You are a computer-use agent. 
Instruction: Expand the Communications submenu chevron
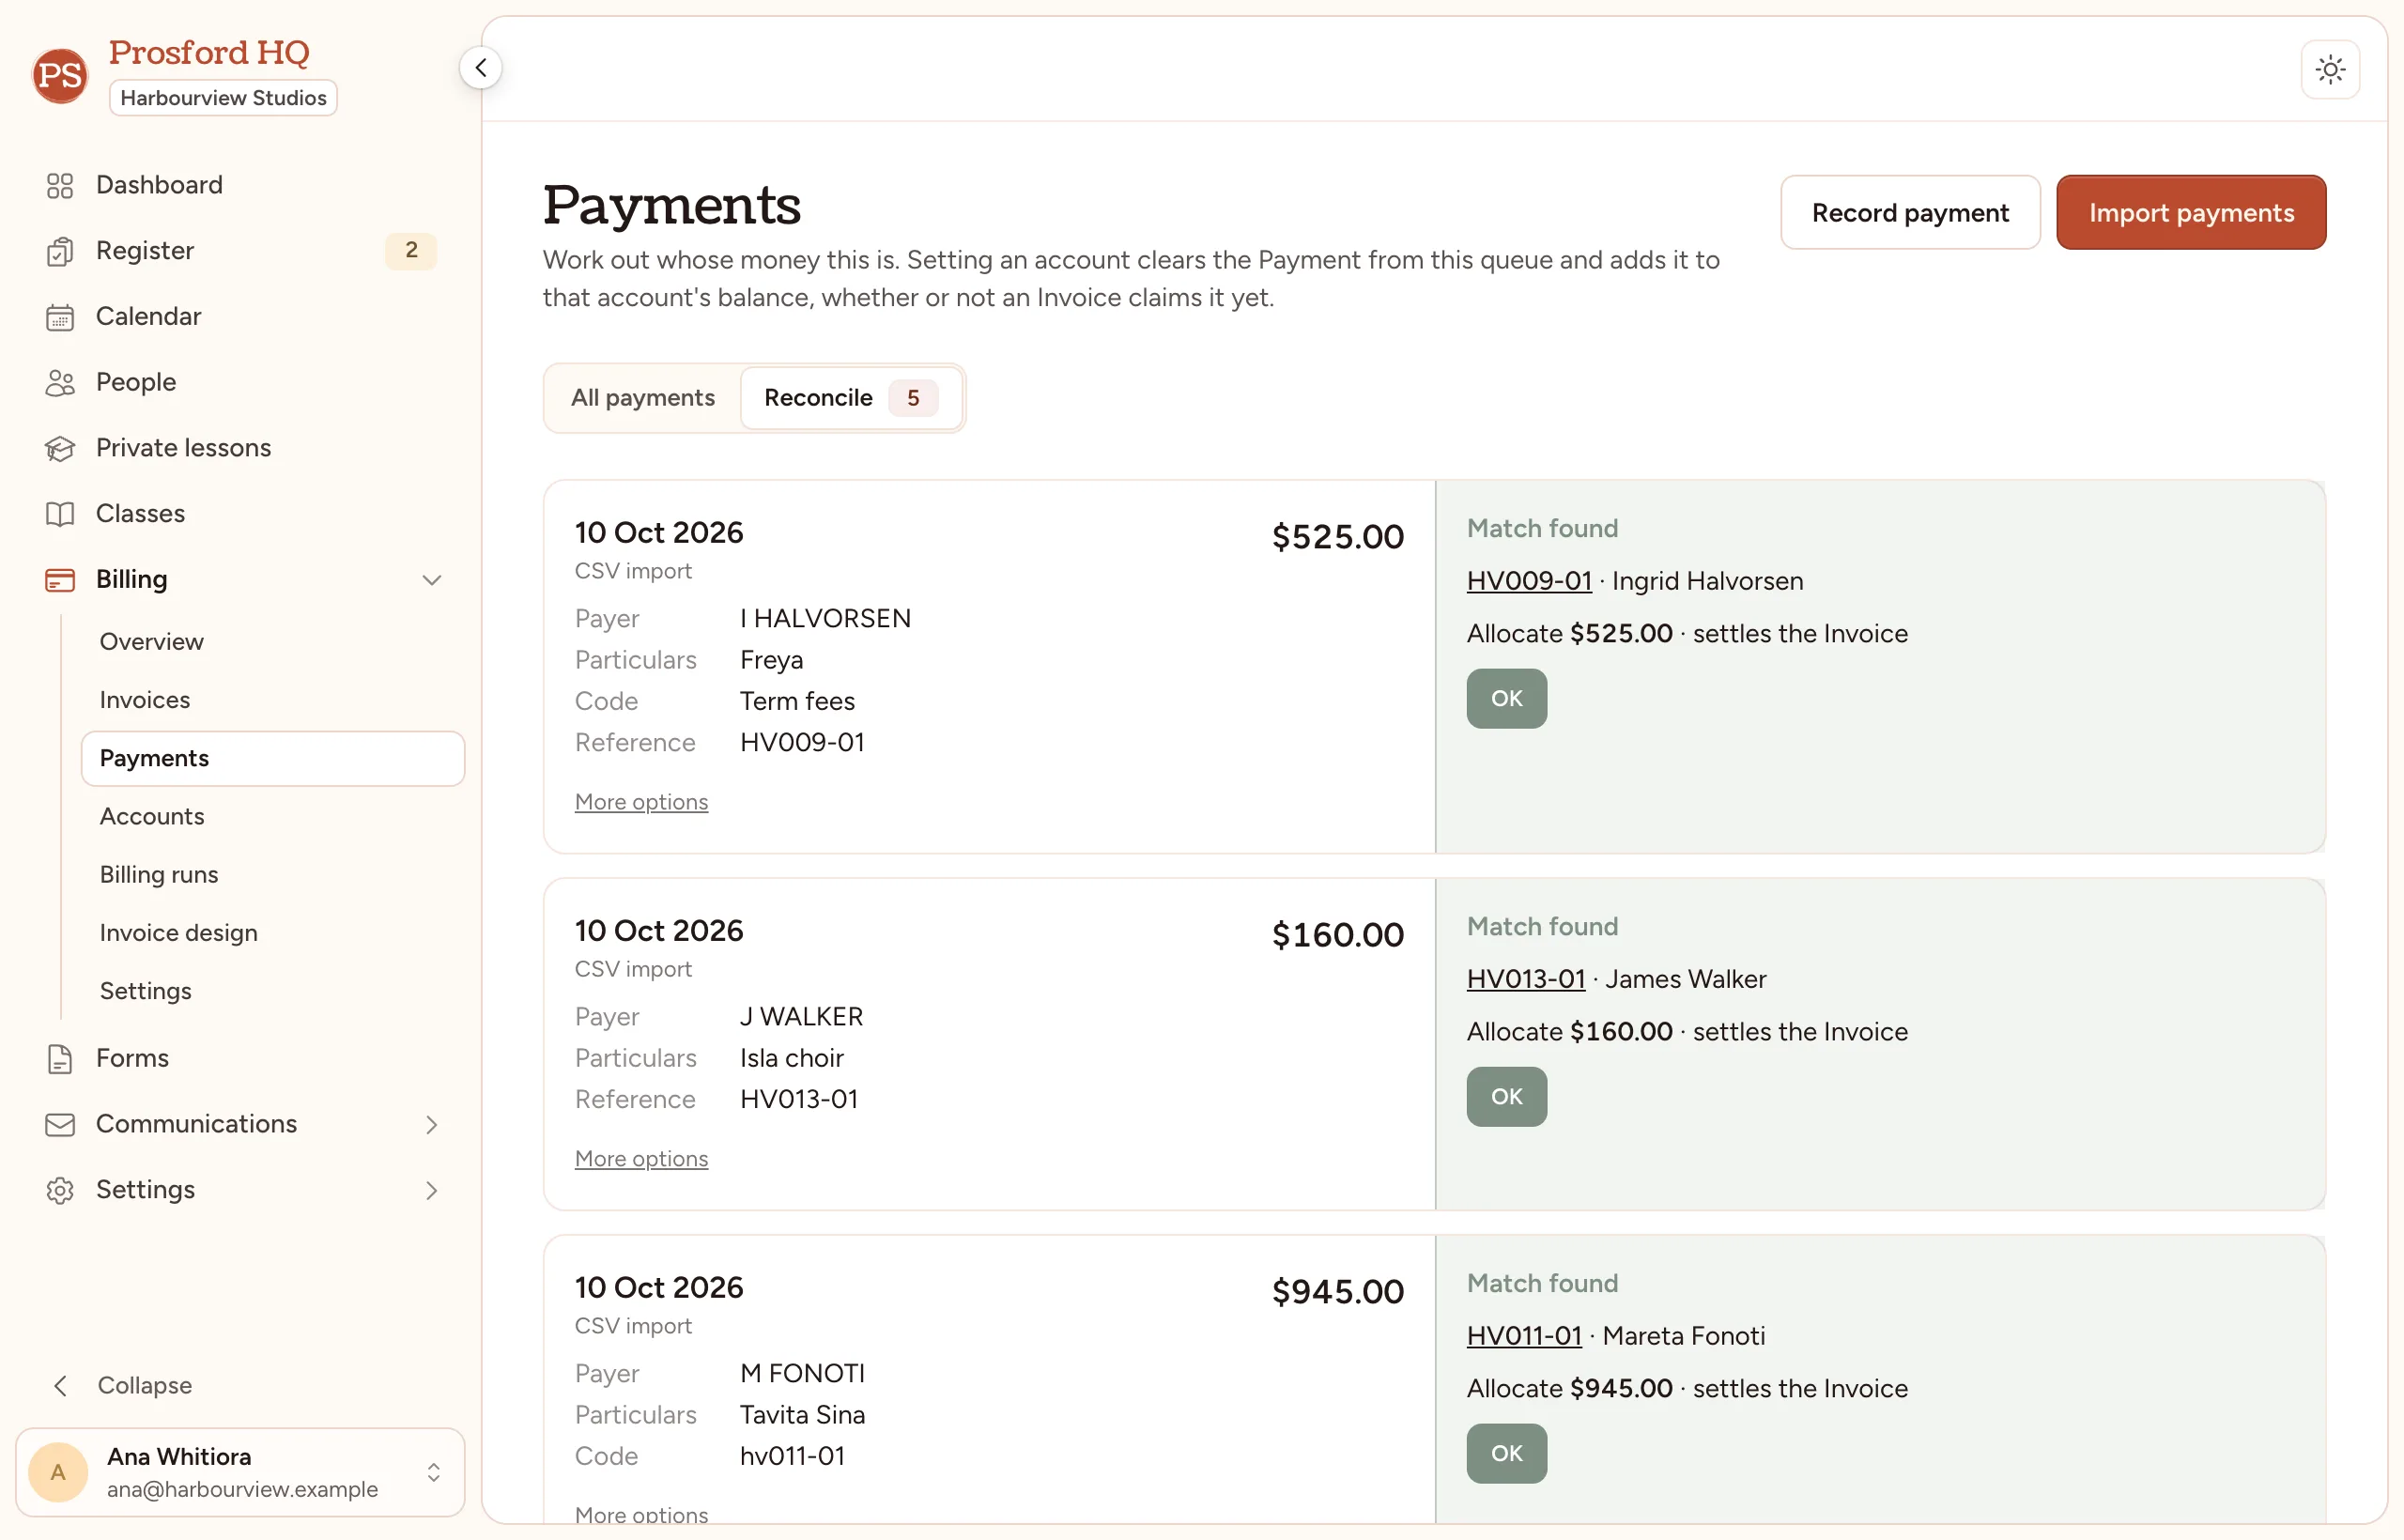pos(432,1124)
